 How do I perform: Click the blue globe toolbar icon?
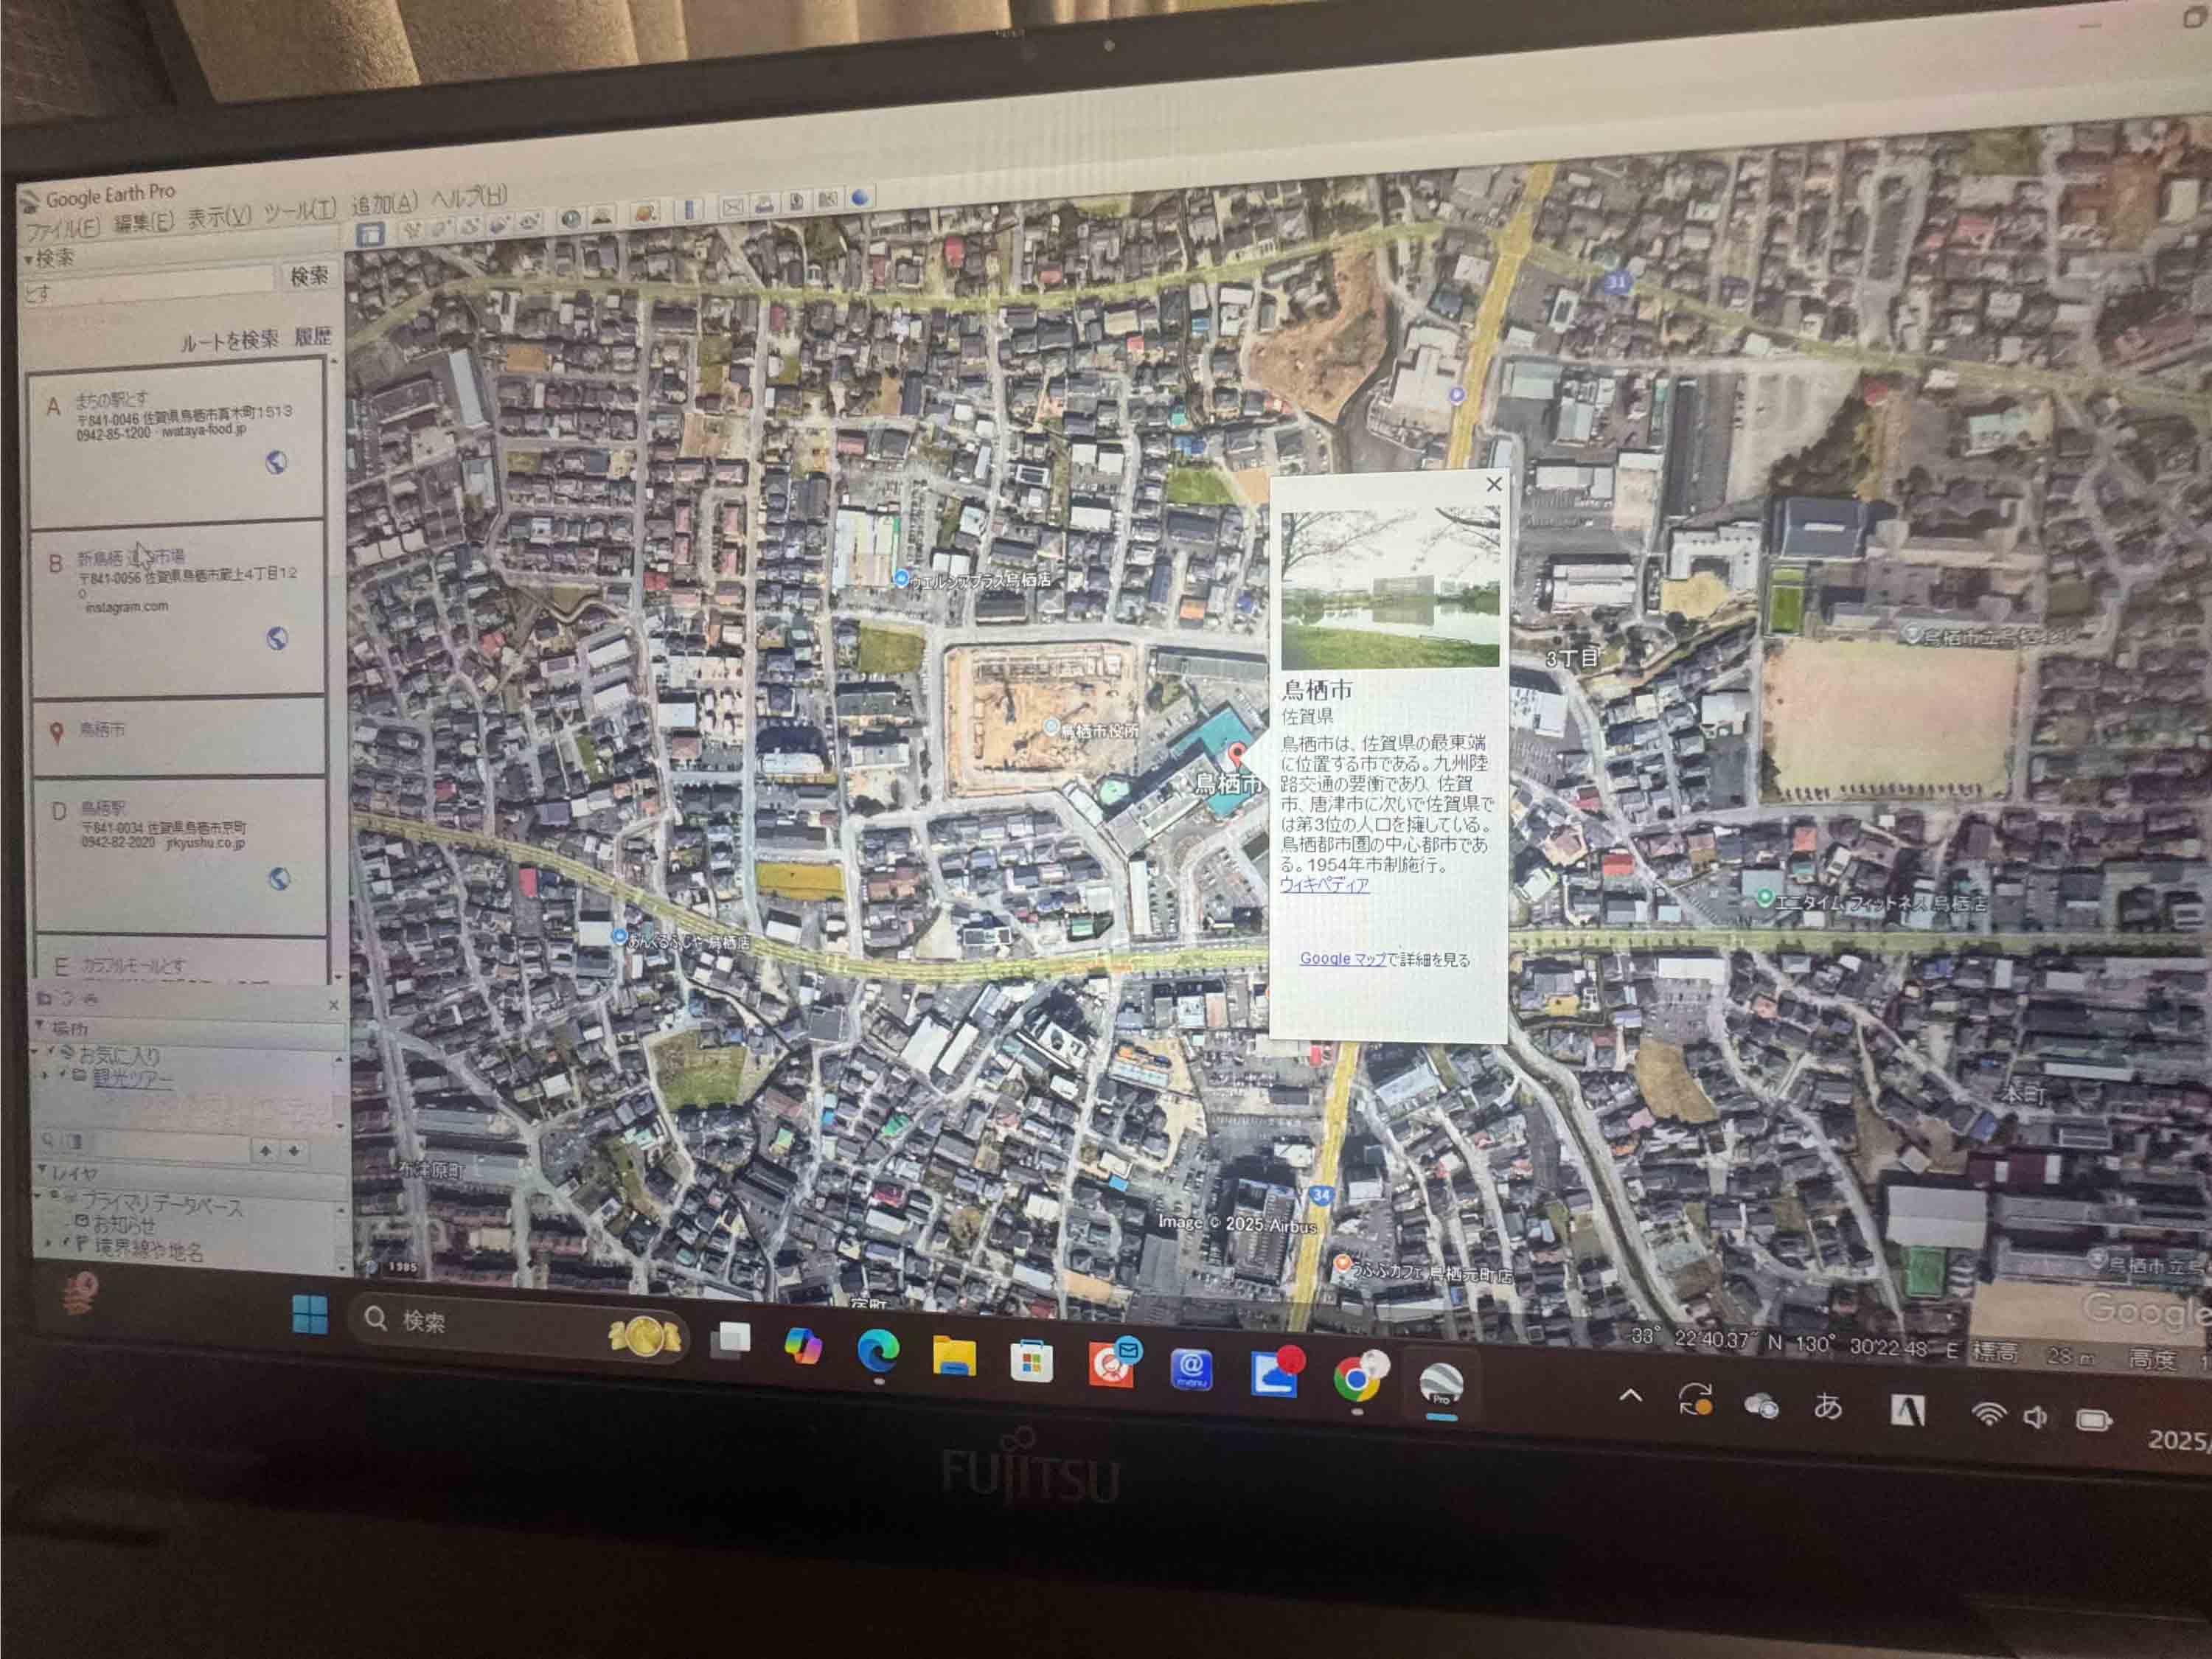[x=861, y=198]
